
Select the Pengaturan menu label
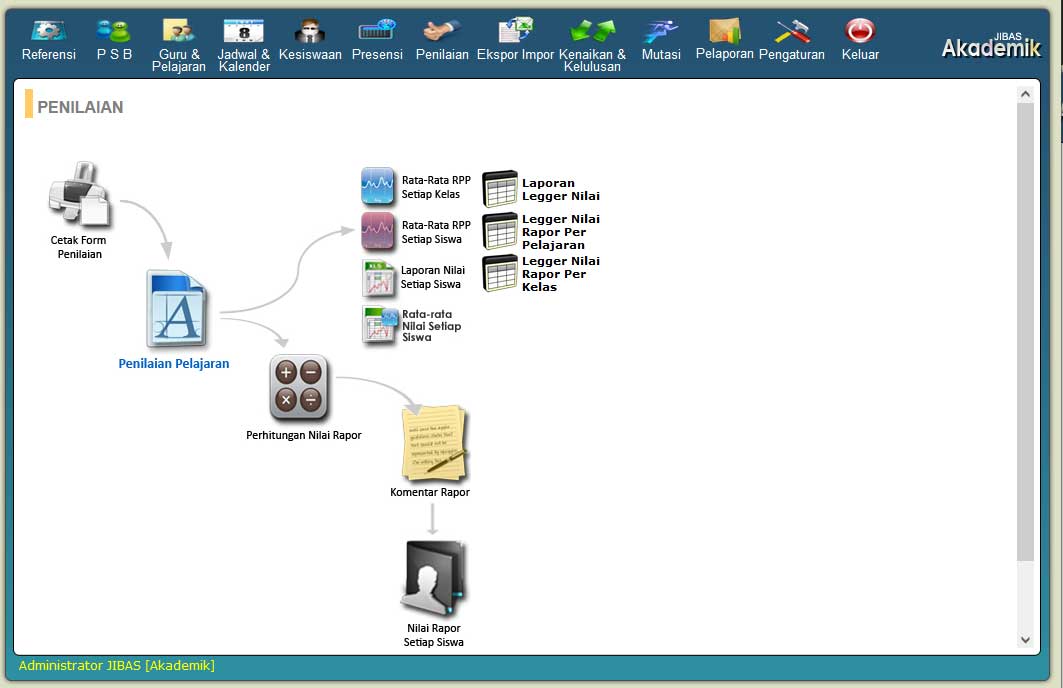coord(792,54)
